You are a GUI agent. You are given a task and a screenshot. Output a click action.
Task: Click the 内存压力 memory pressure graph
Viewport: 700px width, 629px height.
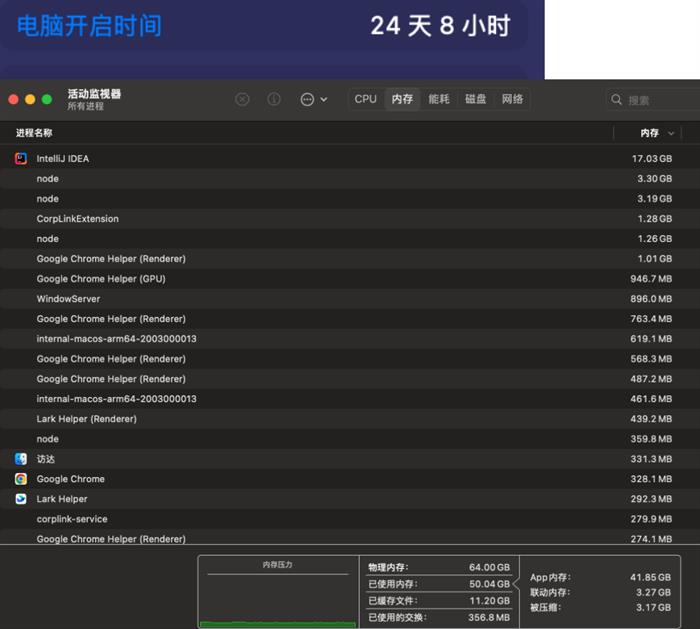(x=278, y=592)
